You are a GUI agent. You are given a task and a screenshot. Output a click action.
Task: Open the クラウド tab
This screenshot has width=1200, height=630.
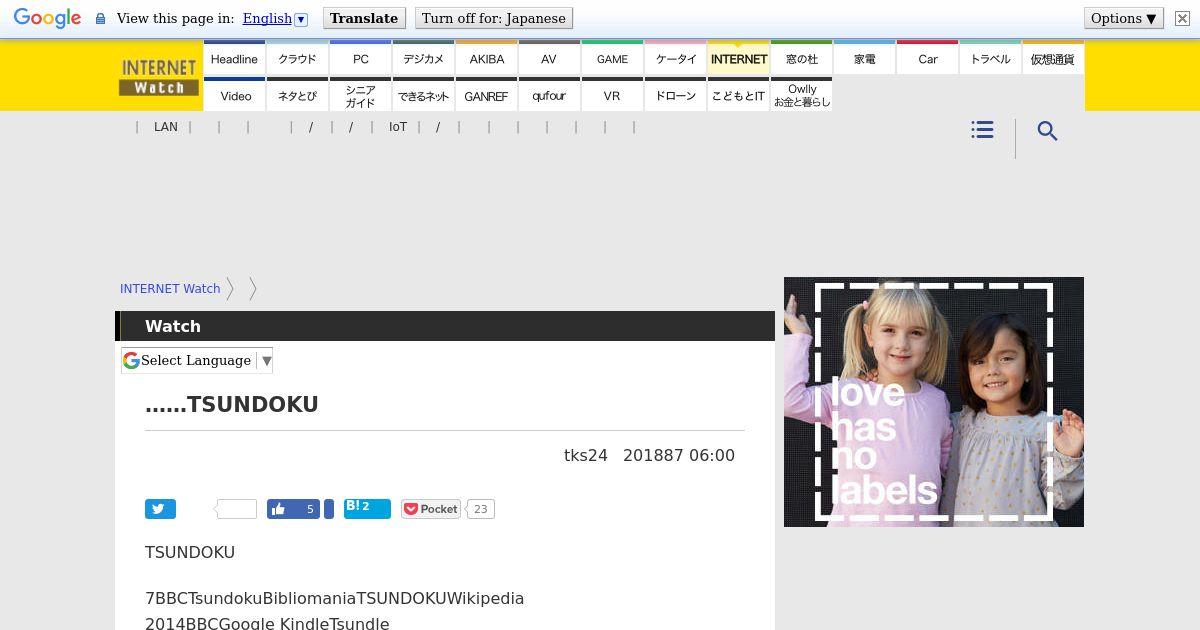click(x=297, y=58)
